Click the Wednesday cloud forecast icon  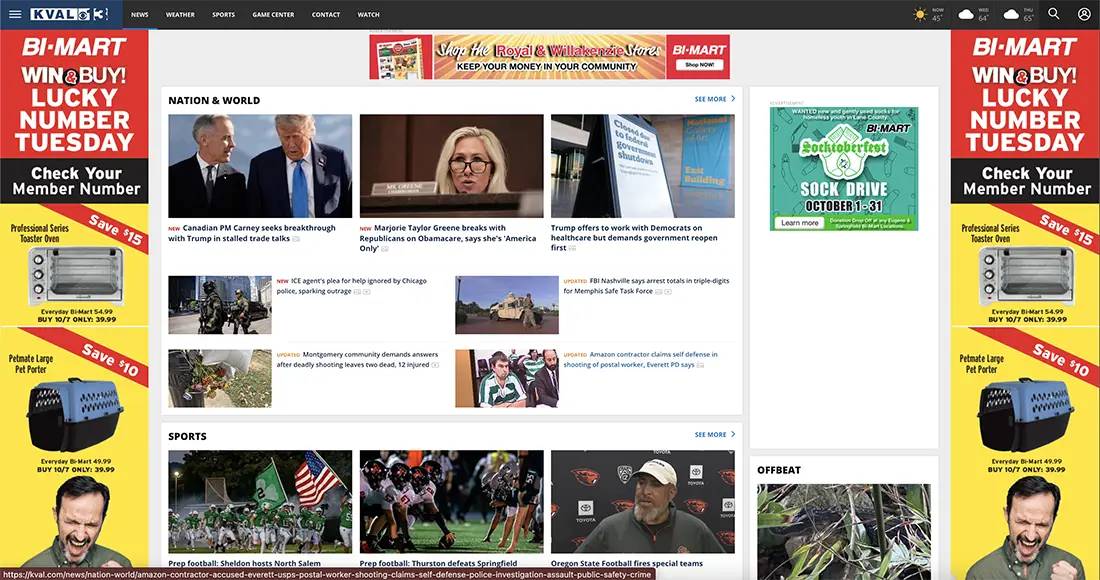966,14
